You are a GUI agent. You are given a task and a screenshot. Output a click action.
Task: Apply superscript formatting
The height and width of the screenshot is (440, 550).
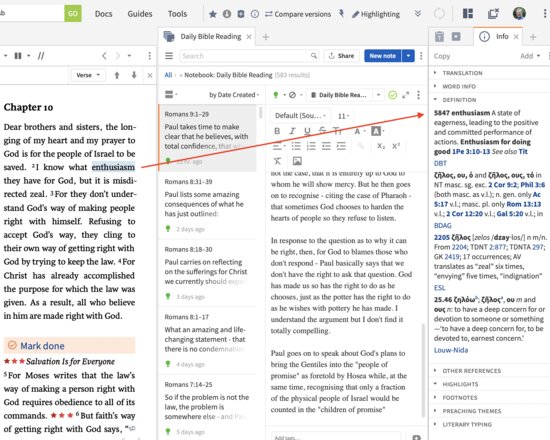[x=396, y=146]
